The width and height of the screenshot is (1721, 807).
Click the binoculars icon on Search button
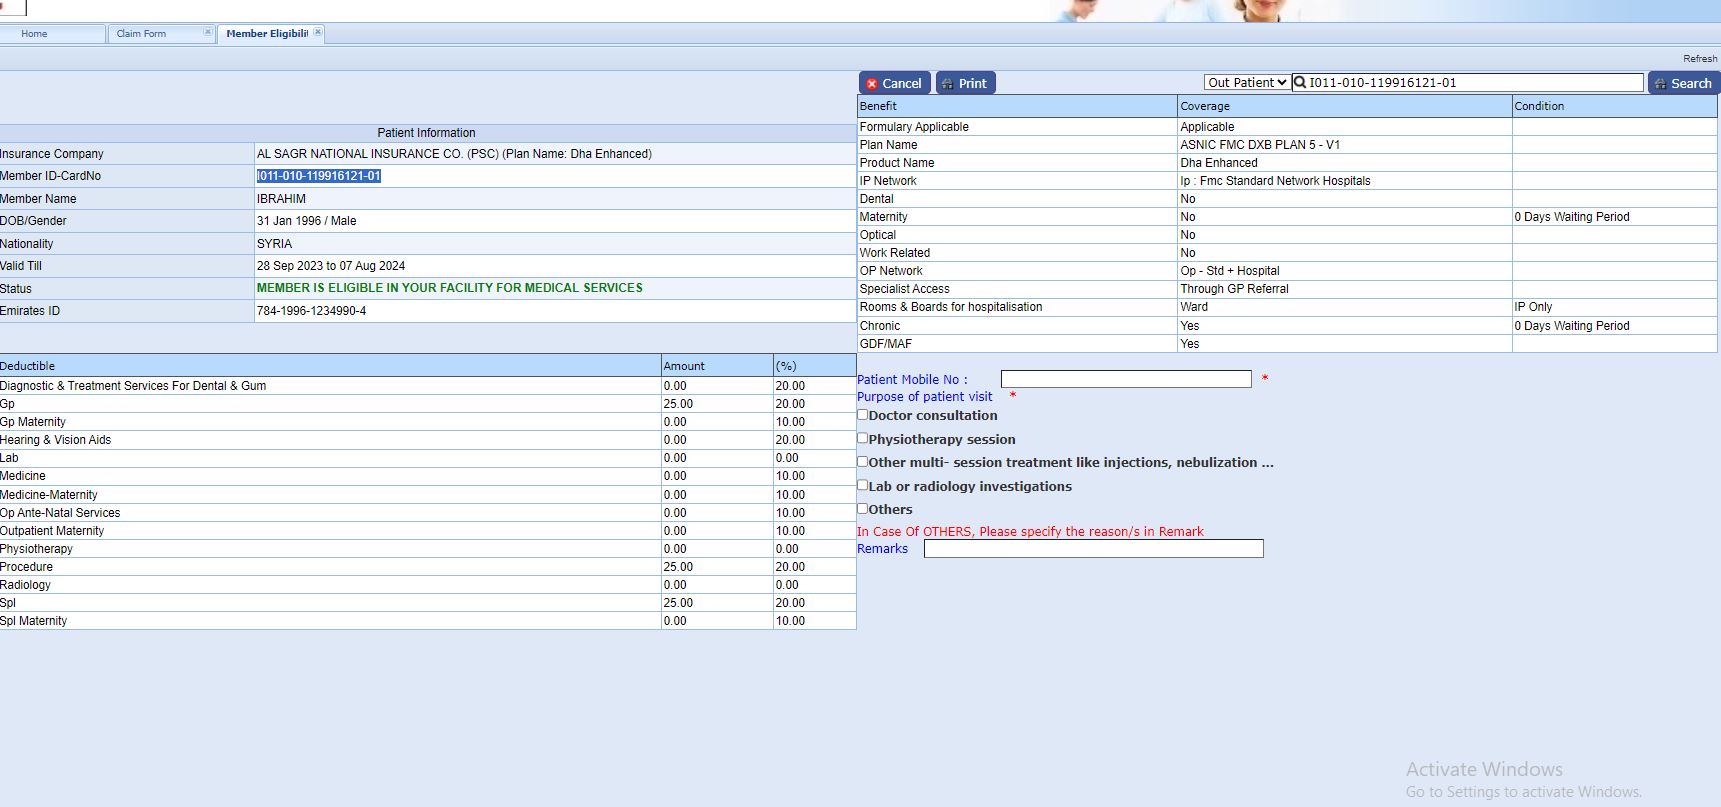[x=1660, y=84]
